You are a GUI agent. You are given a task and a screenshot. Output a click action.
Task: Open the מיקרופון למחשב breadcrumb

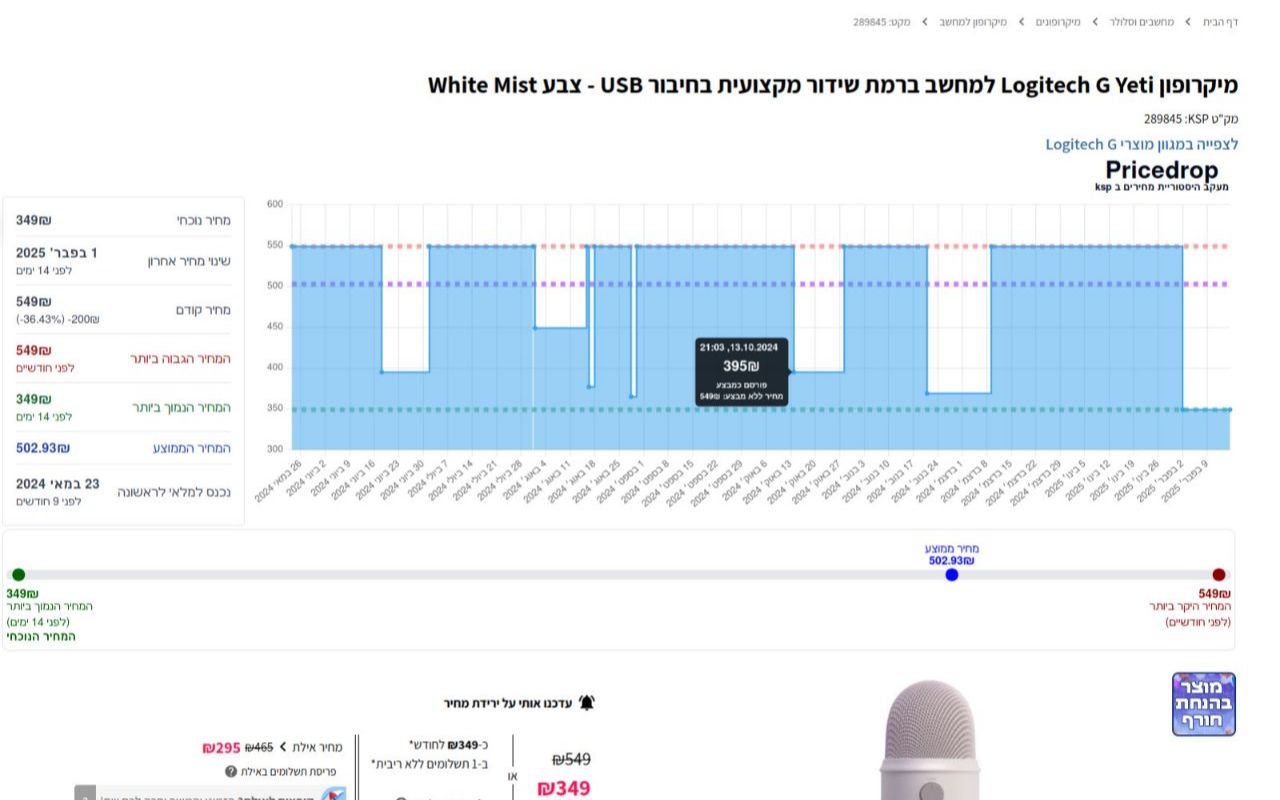point(972,22)
